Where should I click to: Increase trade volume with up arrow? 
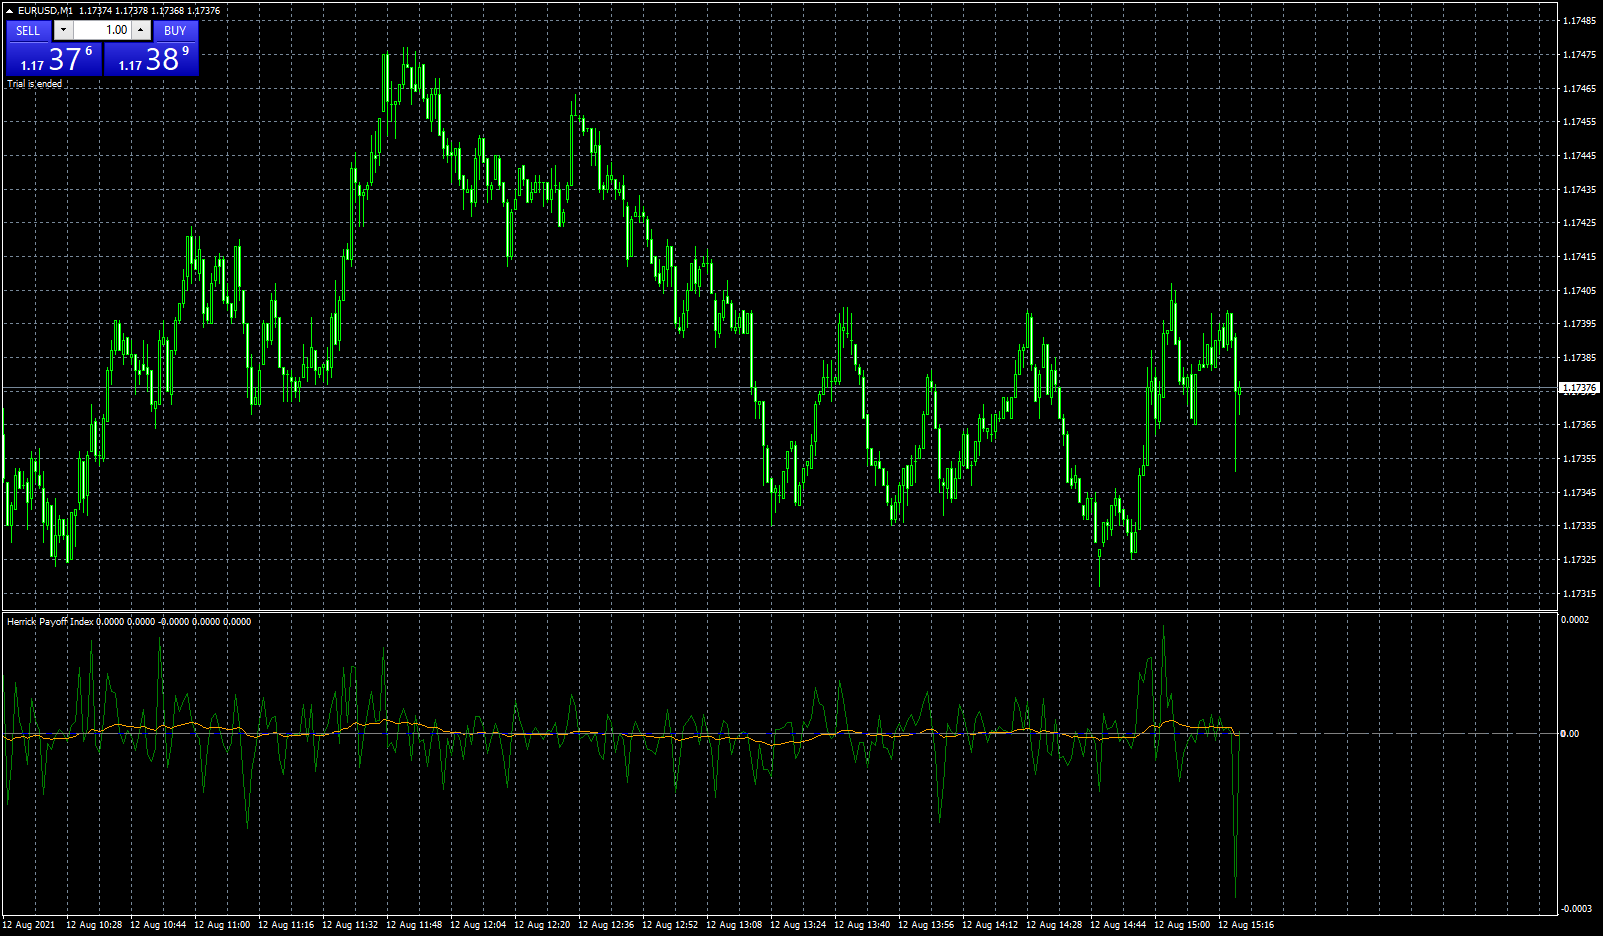[140, 30]
